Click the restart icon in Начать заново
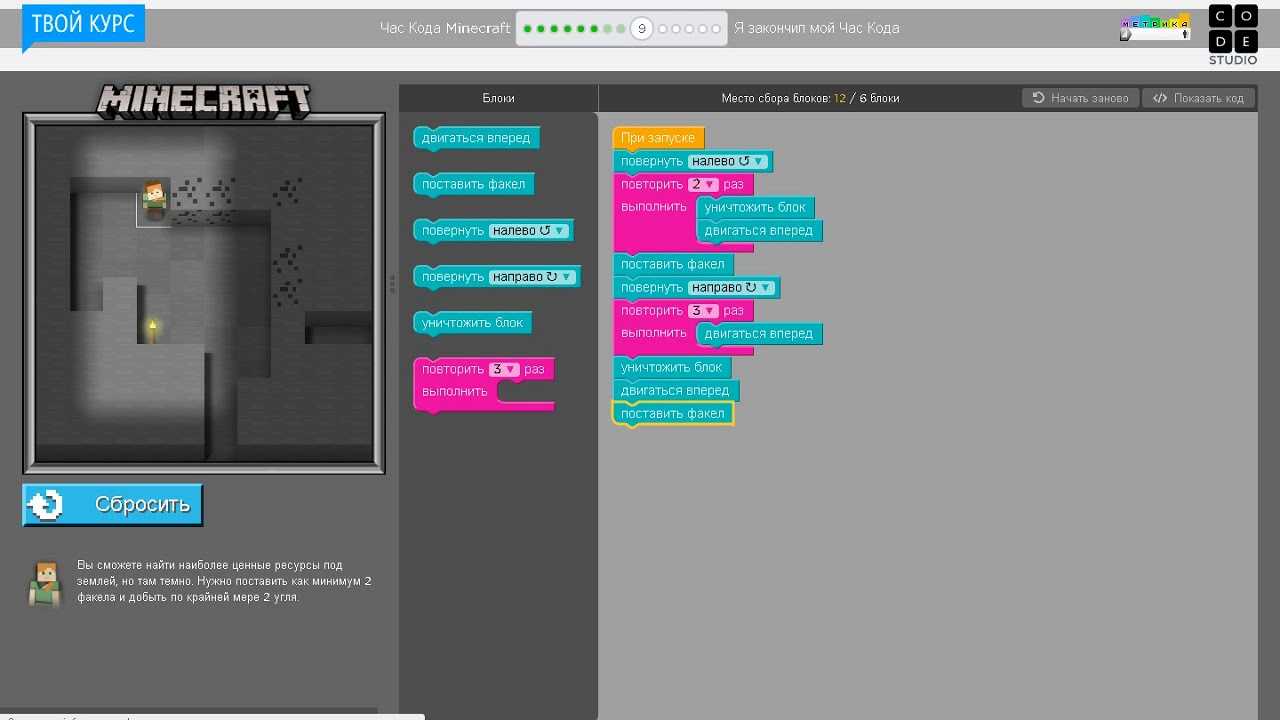 point(1038,98)
